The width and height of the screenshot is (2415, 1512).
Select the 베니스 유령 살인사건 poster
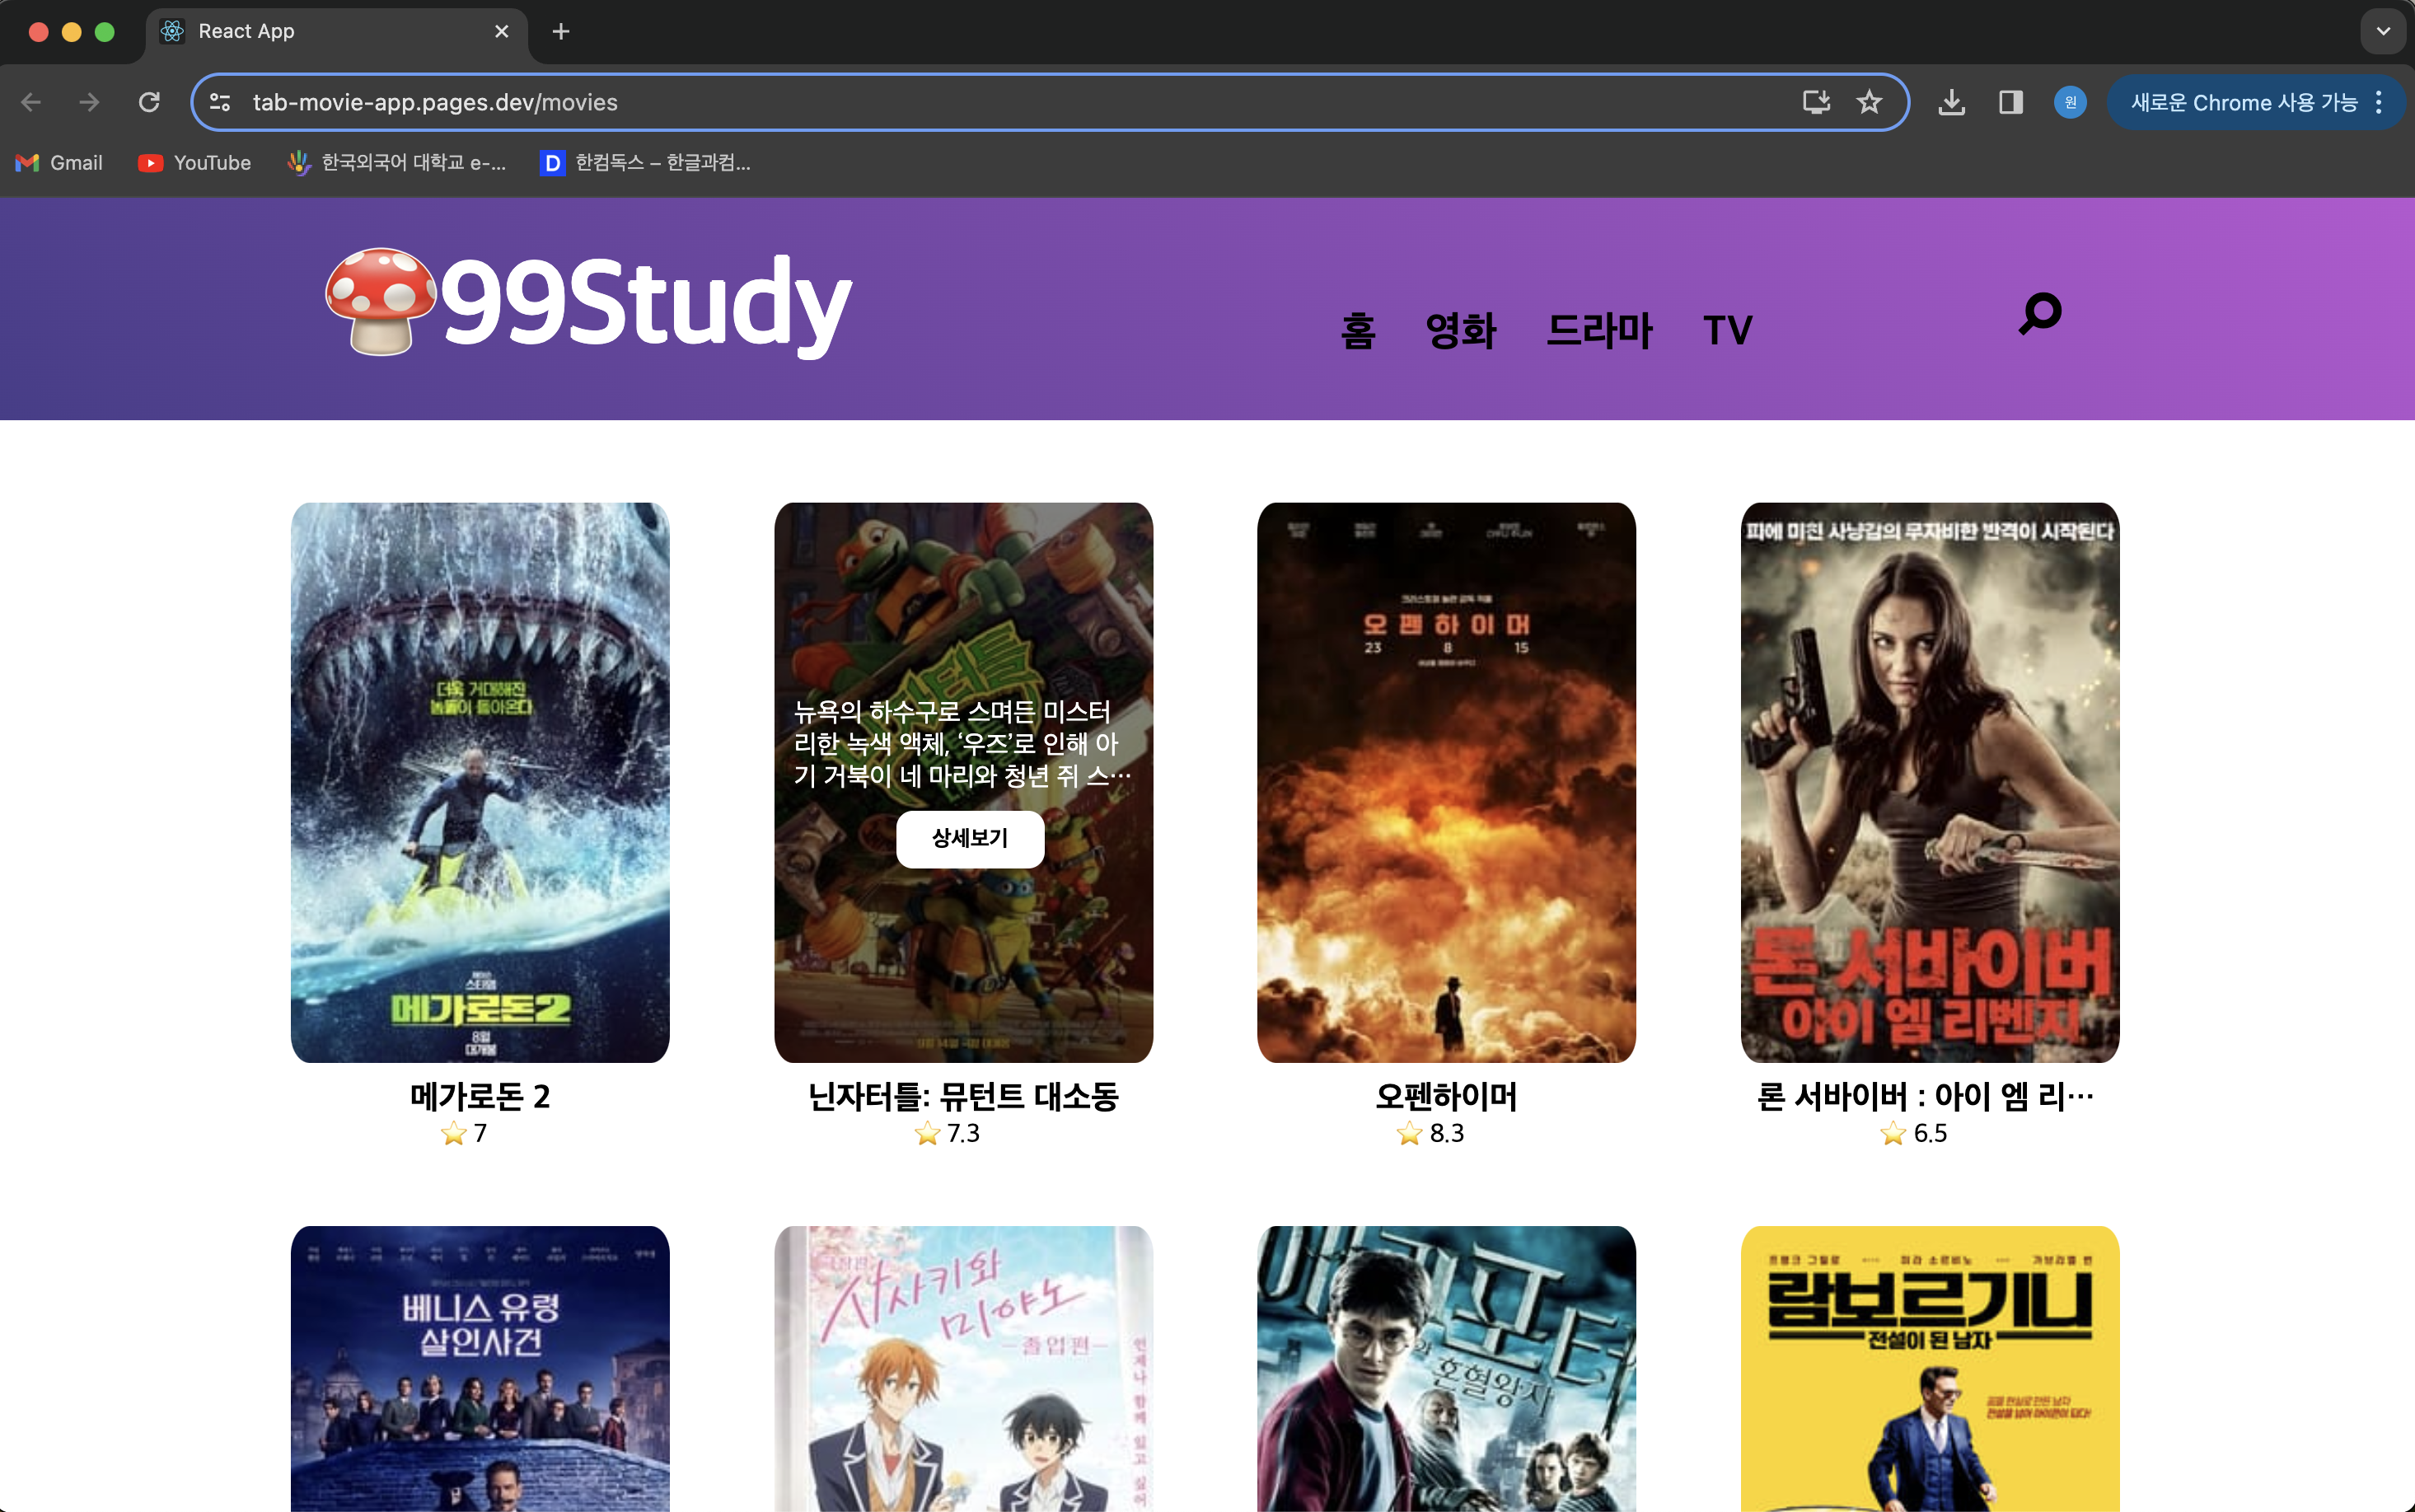click(x=480, y=1368)
